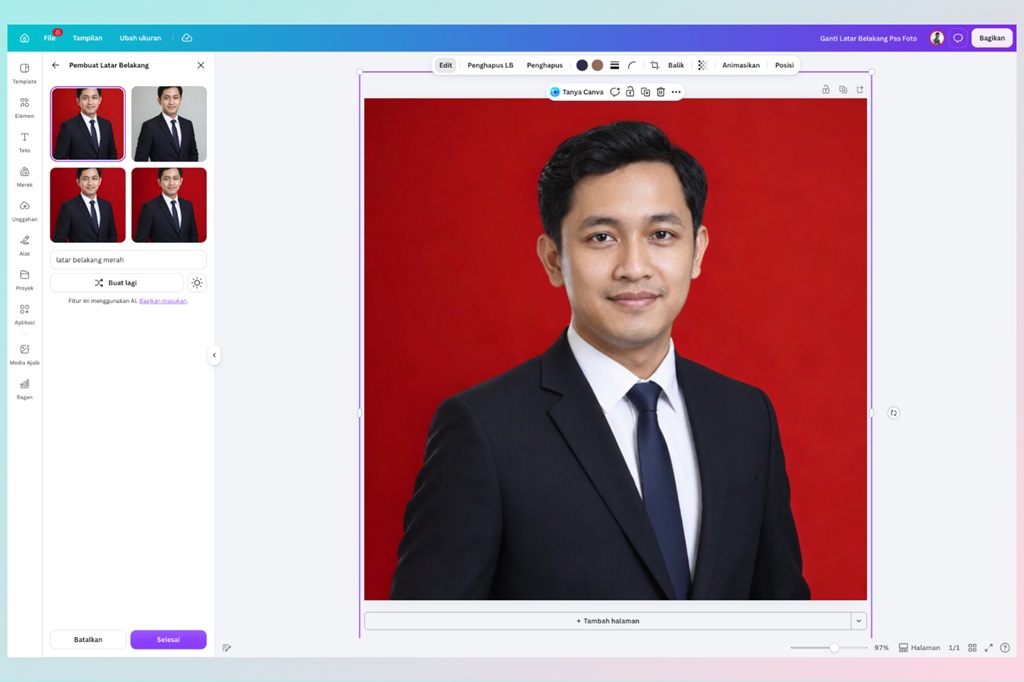Open the corner rounding icon
This screenshot has height=682, width=1024.
[x=632, y=65]
